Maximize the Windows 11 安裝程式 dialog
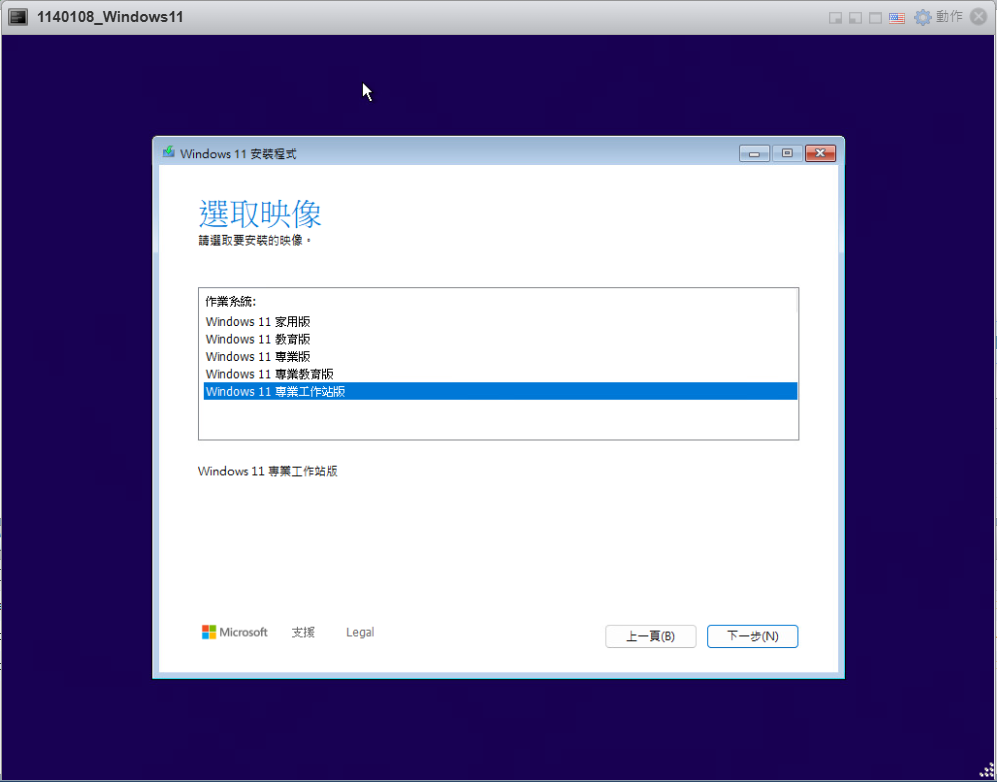The image size is (997, 782). point(787,153)
